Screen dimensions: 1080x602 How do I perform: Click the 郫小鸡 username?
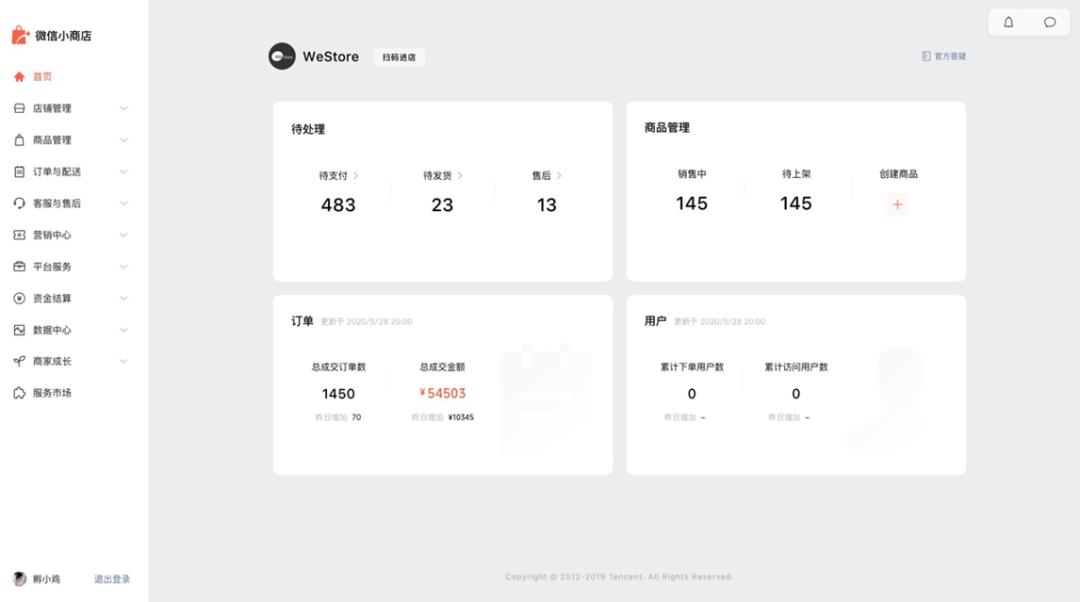pos(46,579)
